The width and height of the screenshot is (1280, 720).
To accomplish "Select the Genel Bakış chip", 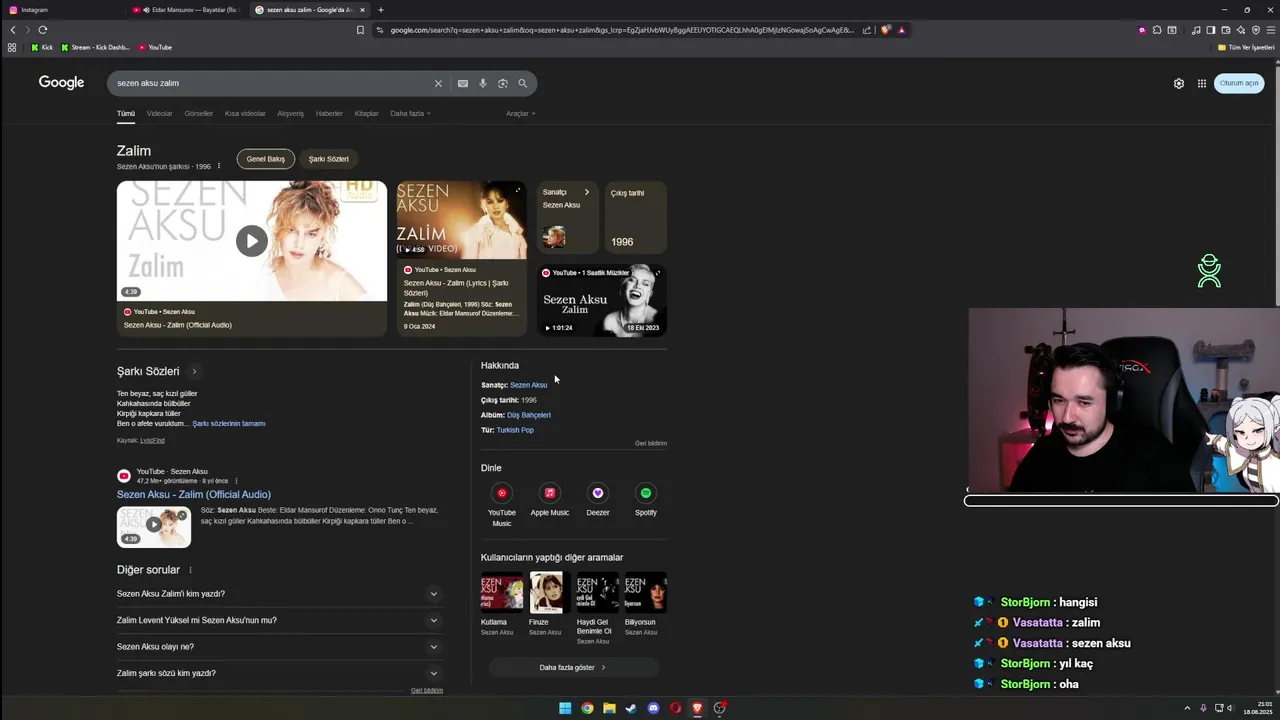I will 266,159.
